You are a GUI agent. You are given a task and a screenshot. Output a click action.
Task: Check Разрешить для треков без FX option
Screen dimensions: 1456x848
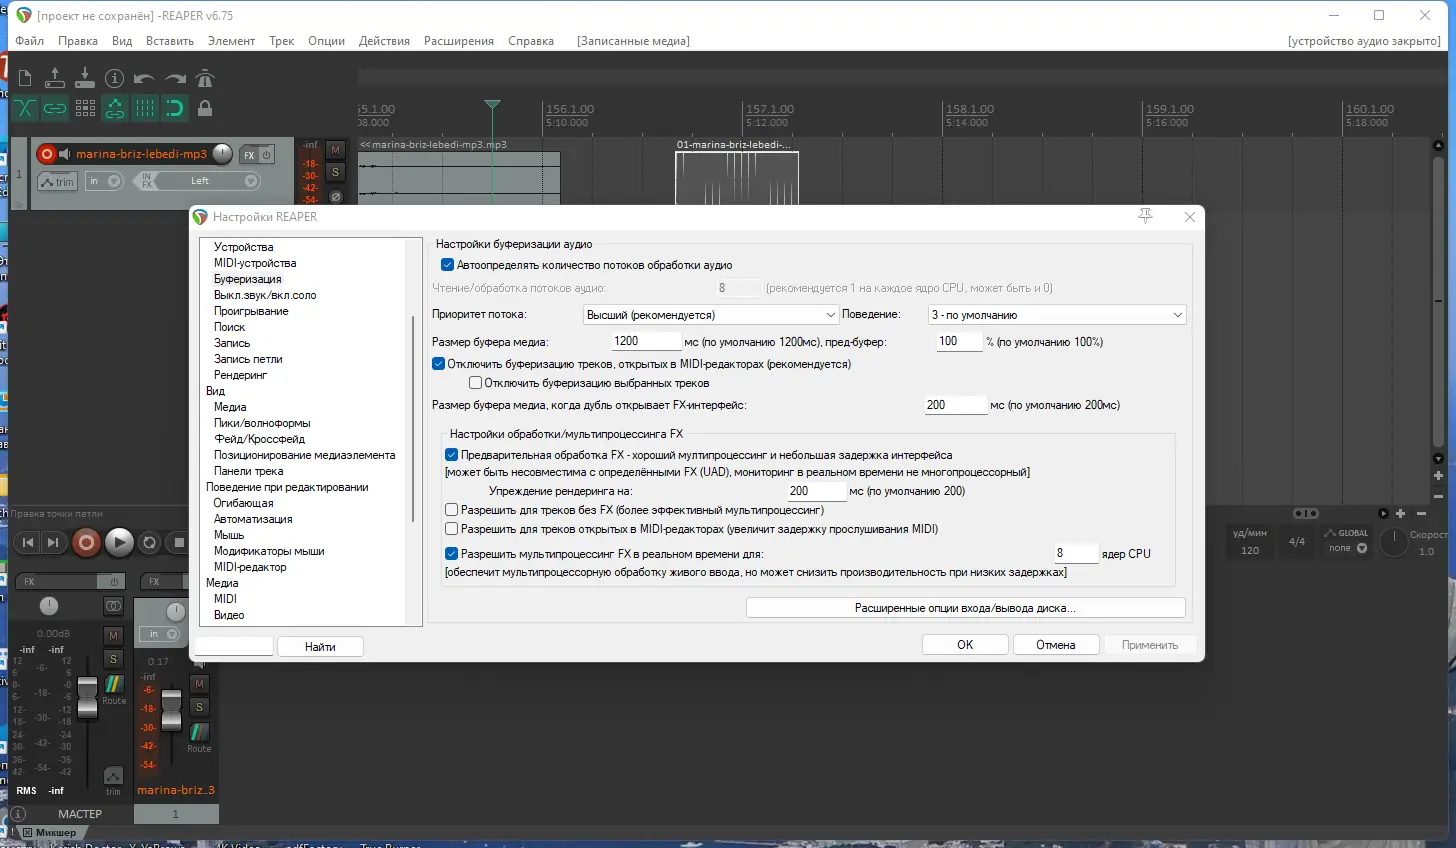(452, 510)
